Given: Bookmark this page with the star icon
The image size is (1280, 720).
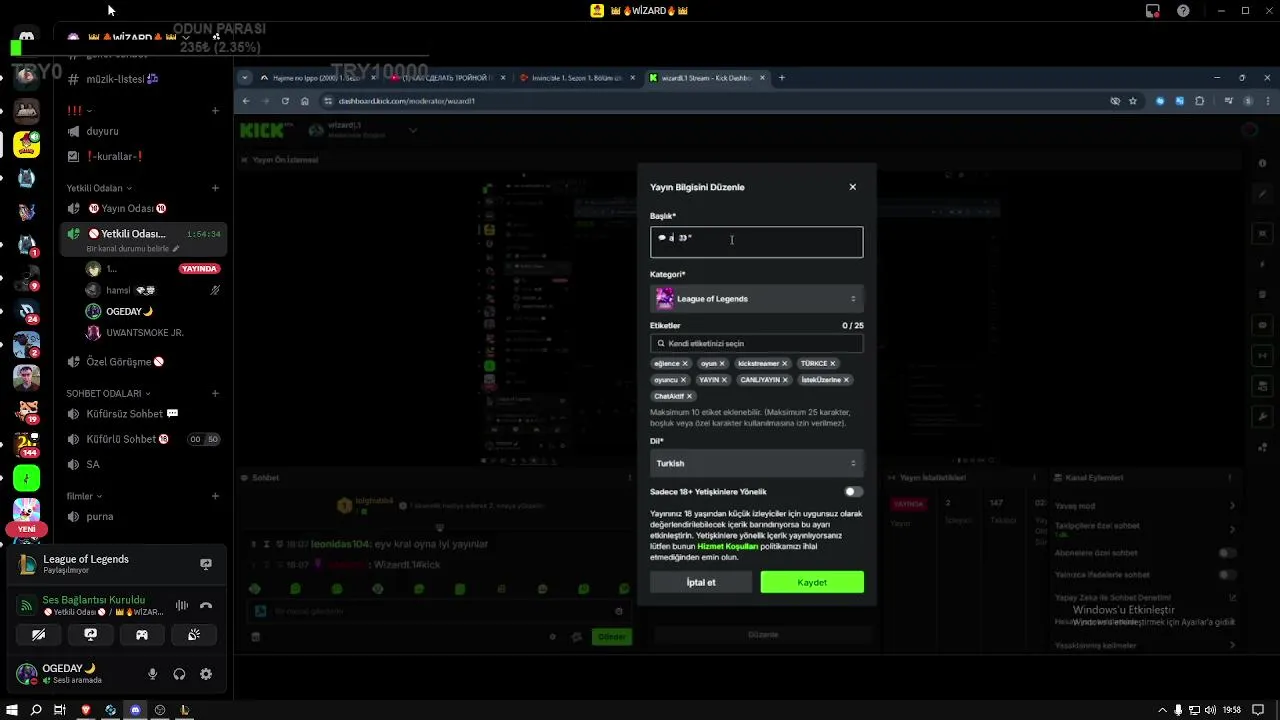Looking at the screenshot, I should (1133, 101).
